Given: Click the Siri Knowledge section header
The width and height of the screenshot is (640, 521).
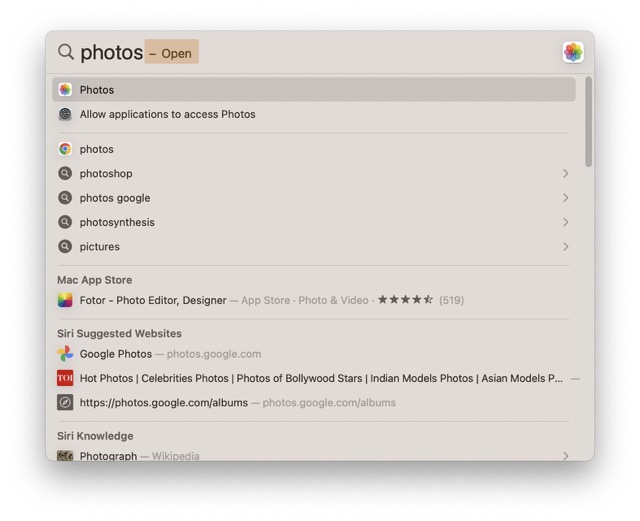Looking at the screenshot, I should tap(95, 436).
